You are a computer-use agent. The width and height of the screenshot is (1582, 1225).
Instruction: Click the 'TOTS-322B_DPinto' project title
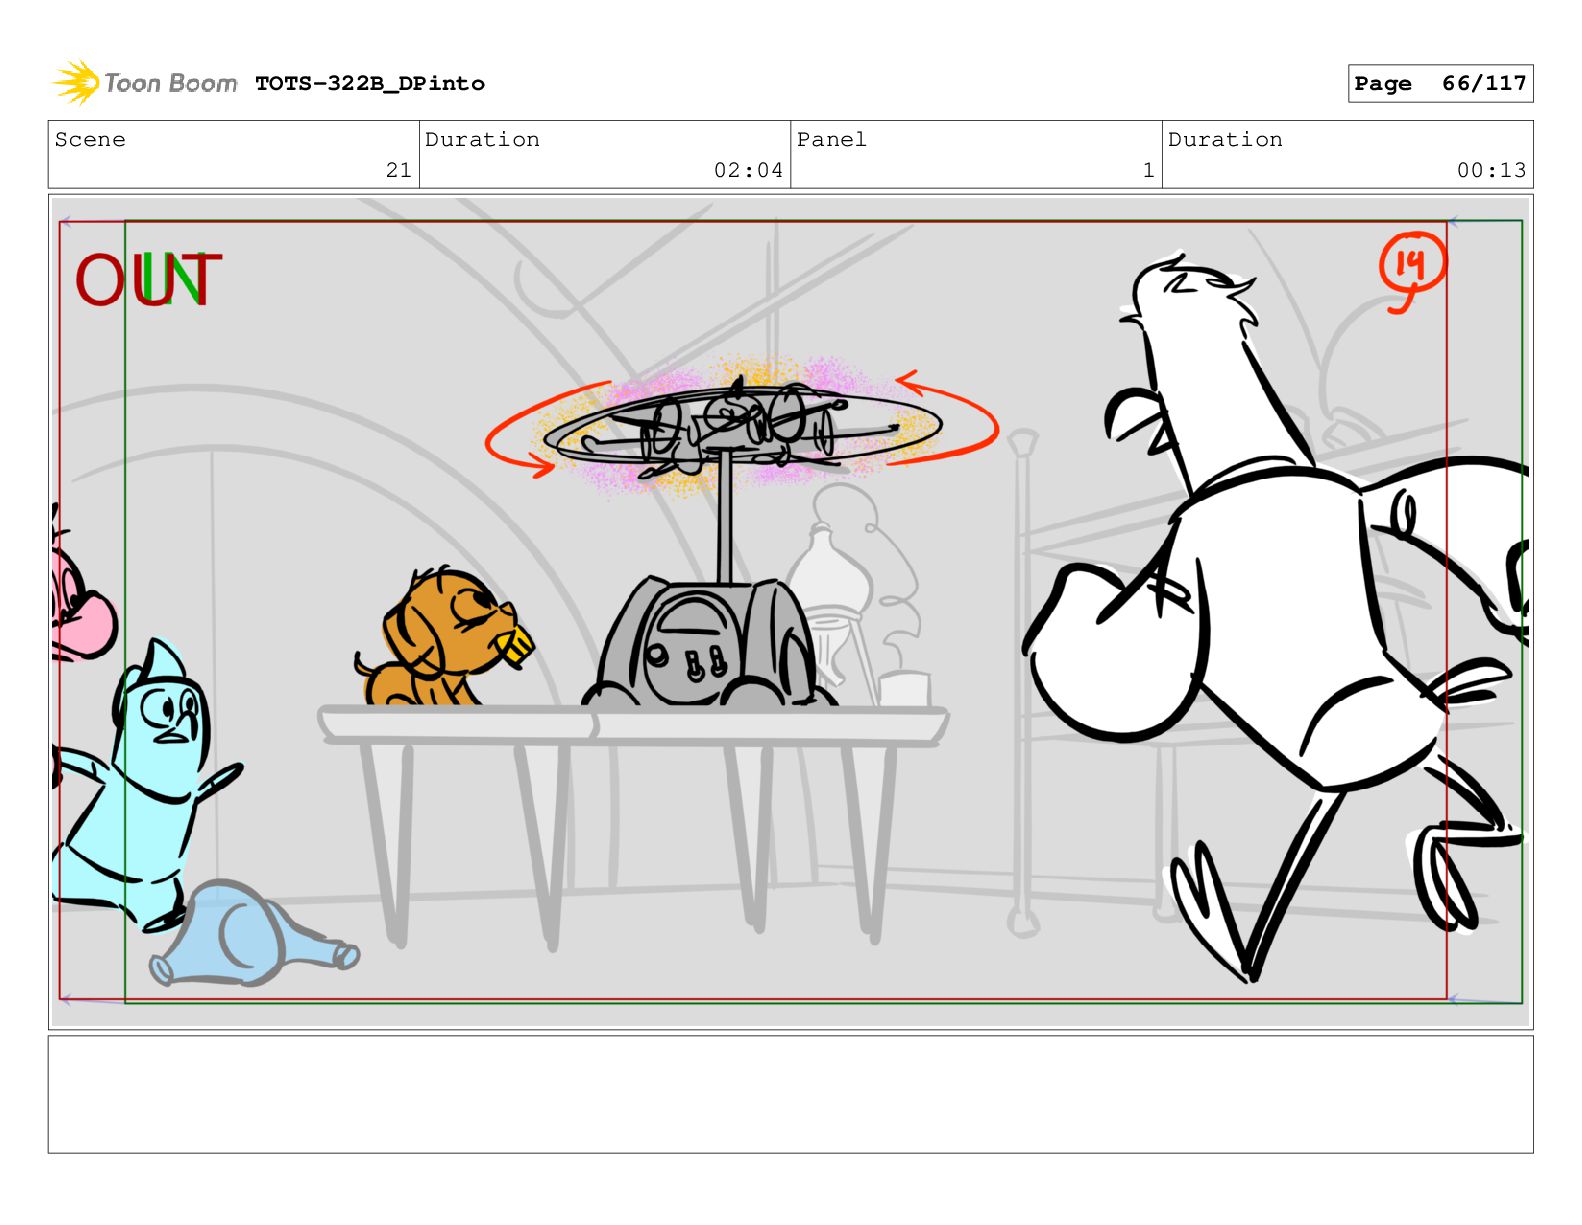point(370,84)
